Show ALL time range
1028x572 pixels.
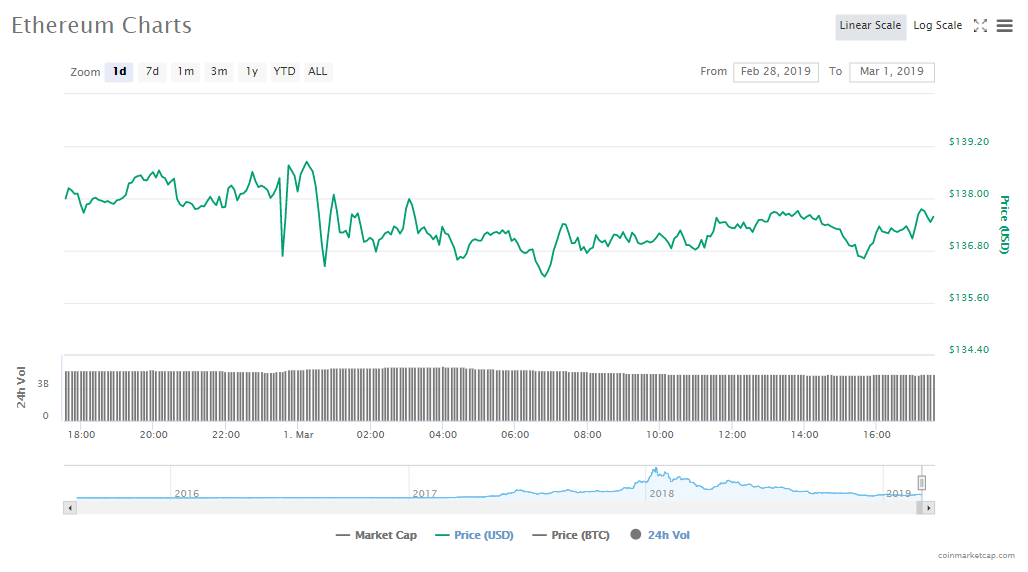click(x=318, y=72)
